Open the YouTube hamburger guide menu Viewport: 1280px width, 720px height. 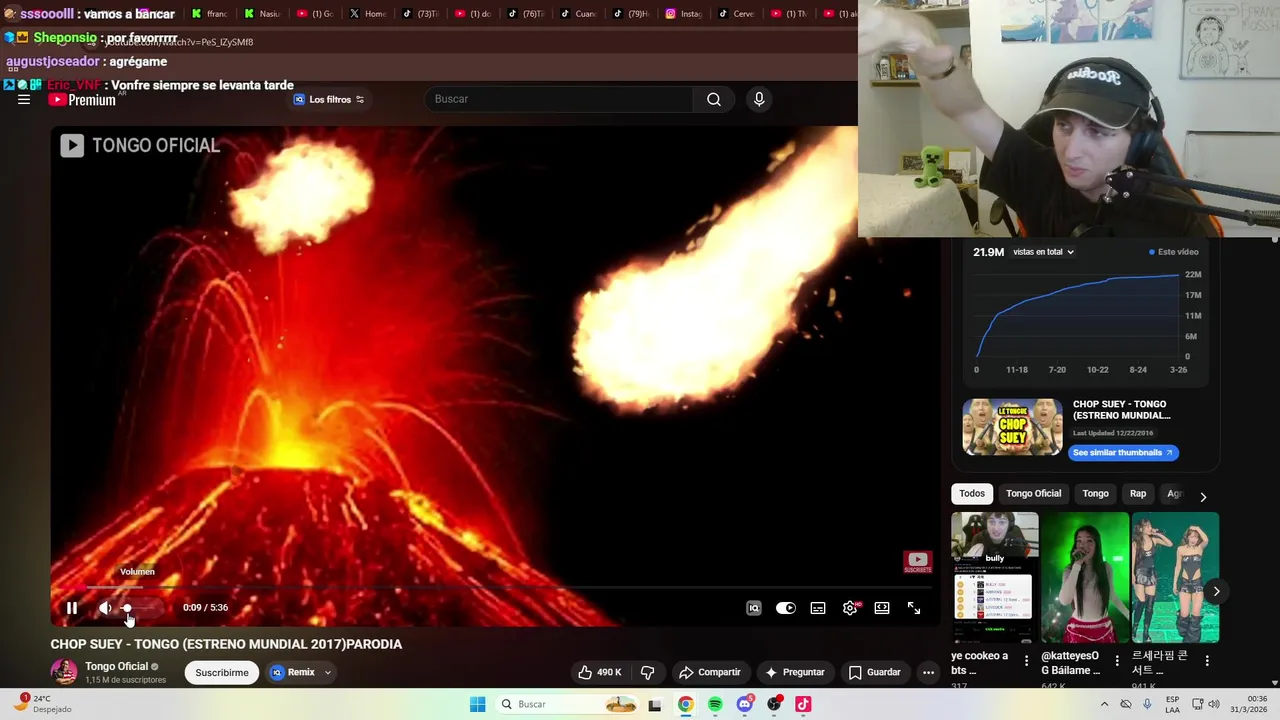[x=24, y=99]
